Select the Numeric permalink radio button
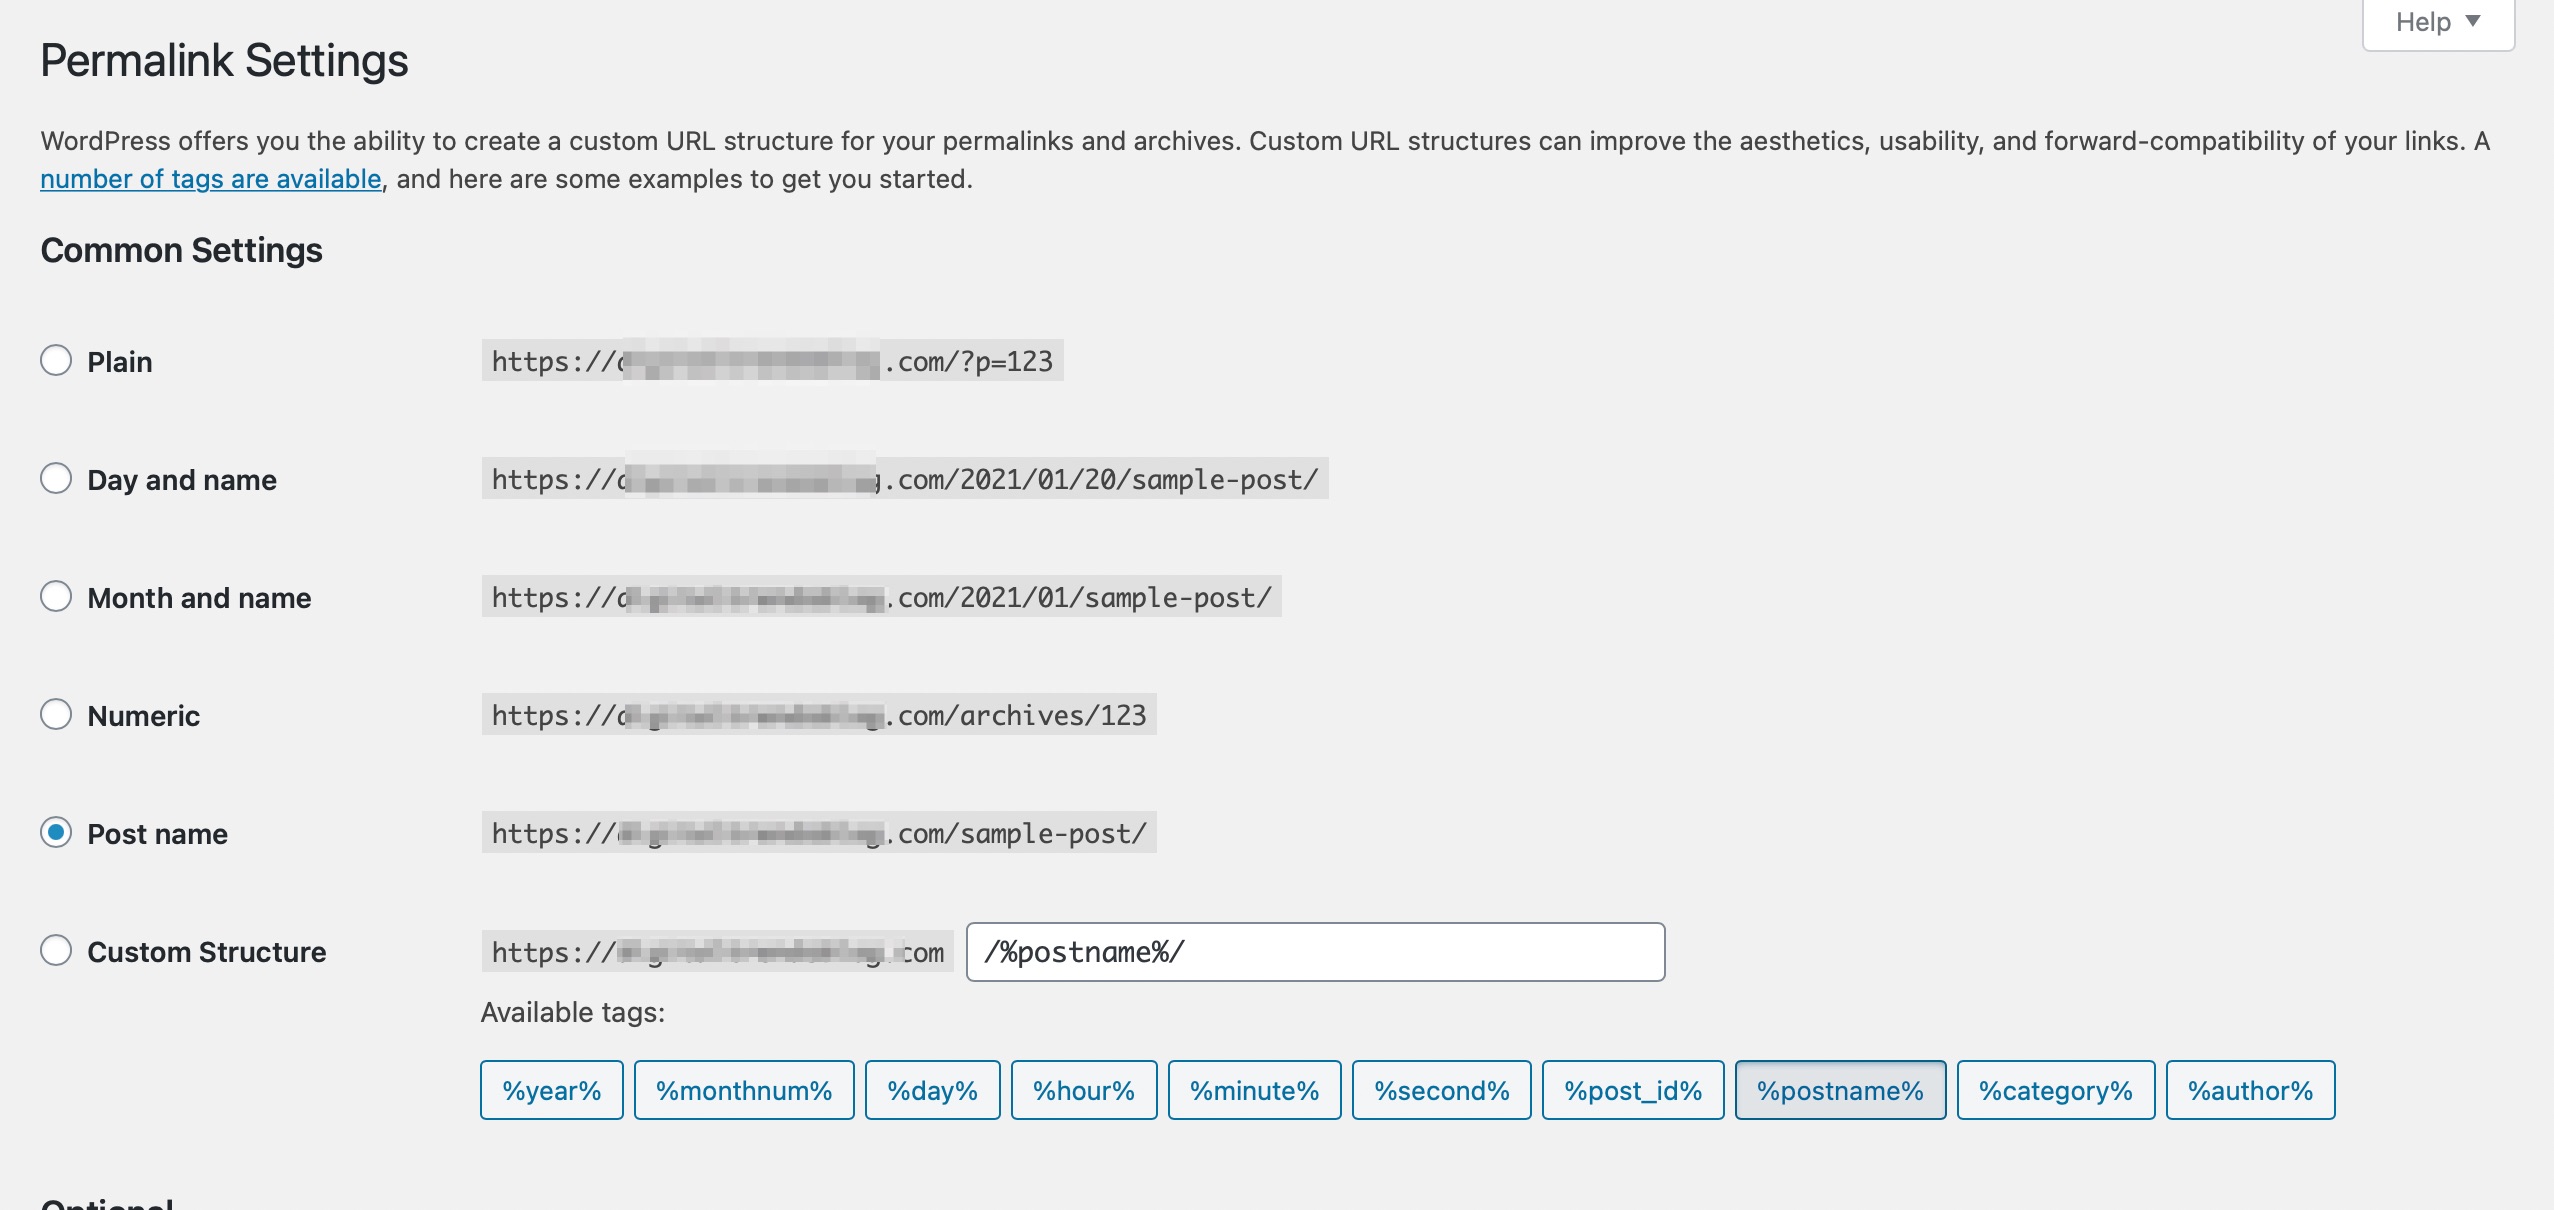The height and width of the screenshot is (1210, 2554). [x=55, y=713]
